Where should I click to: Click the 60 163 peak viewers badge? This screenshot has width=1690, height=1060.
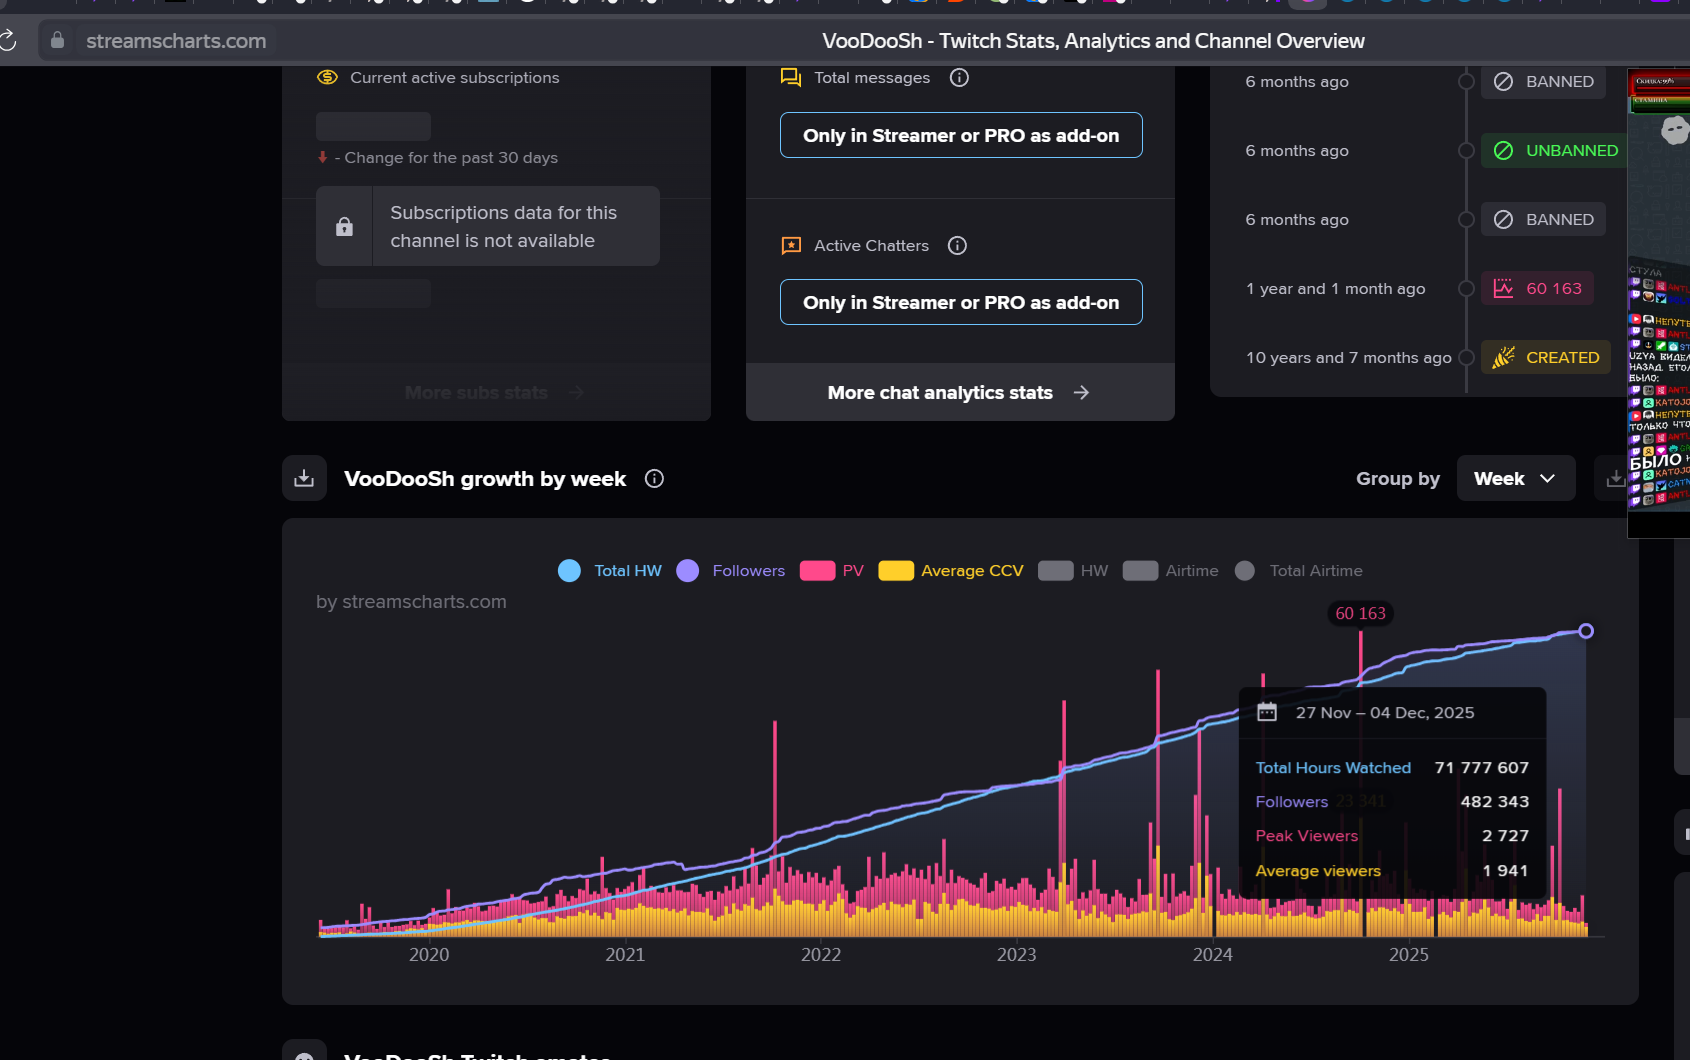point(1537,289)
